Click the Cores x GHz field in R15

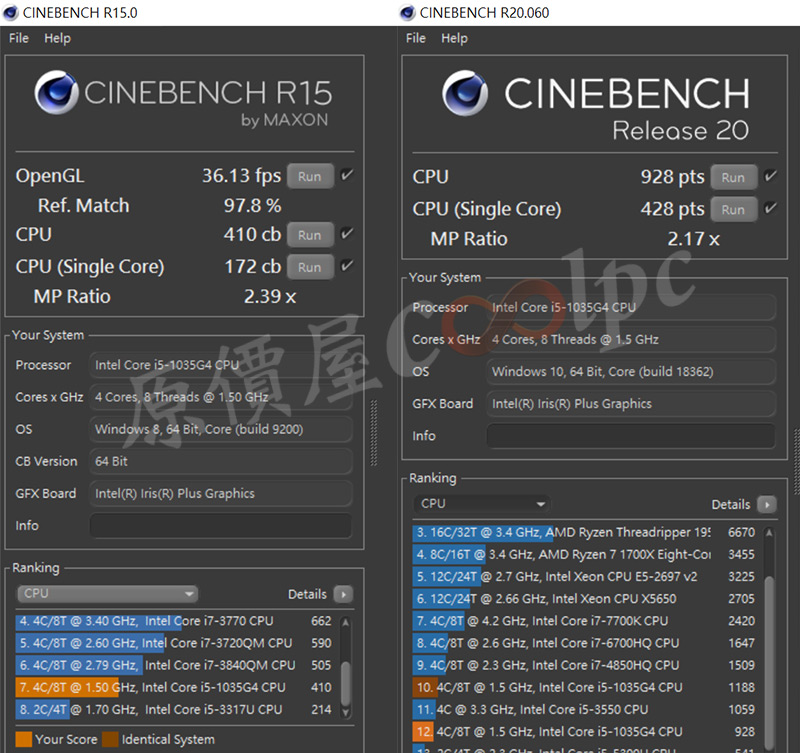pyautogui.click(x=221, y=397)
